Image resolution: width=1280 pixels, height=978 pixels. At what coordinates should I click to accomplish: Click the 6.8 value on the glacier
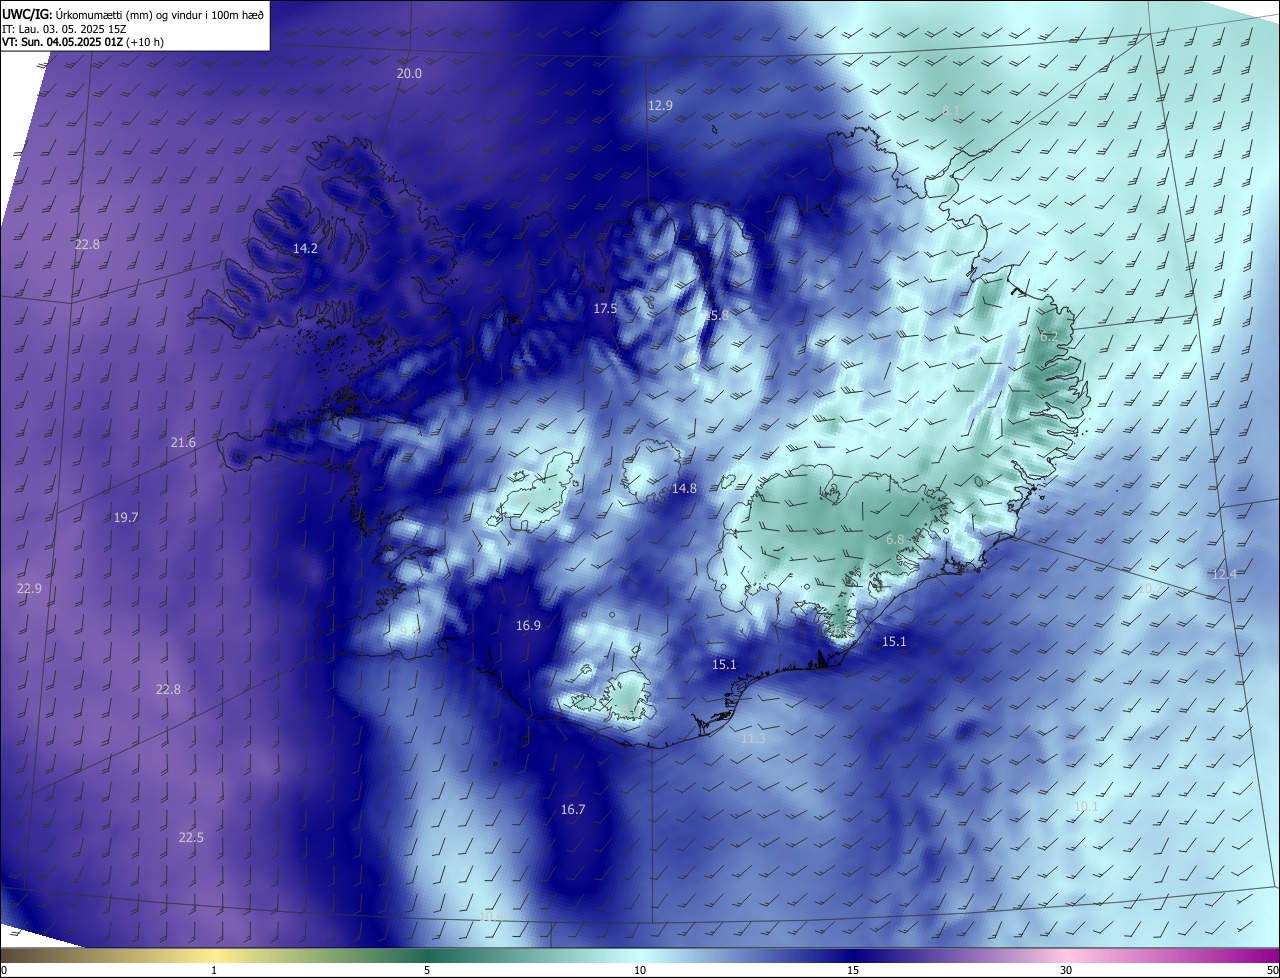point(895,540)
